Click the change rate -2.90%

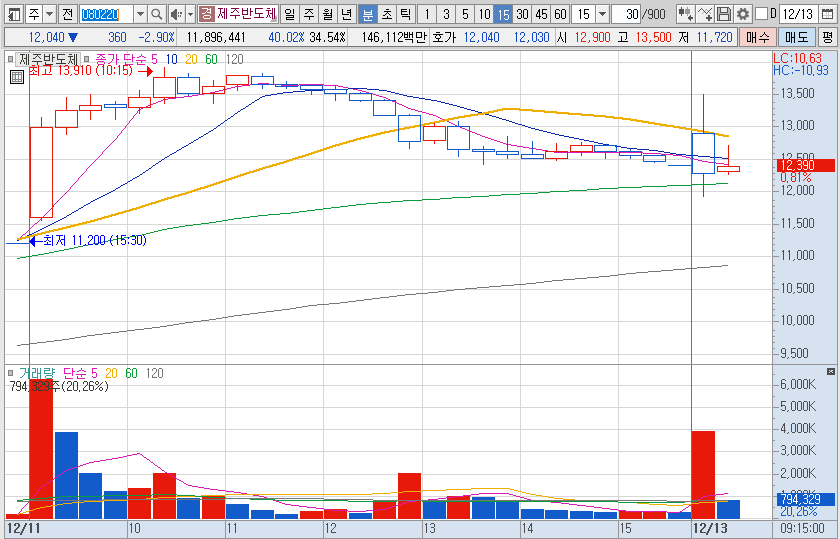[x=156, y=37]
